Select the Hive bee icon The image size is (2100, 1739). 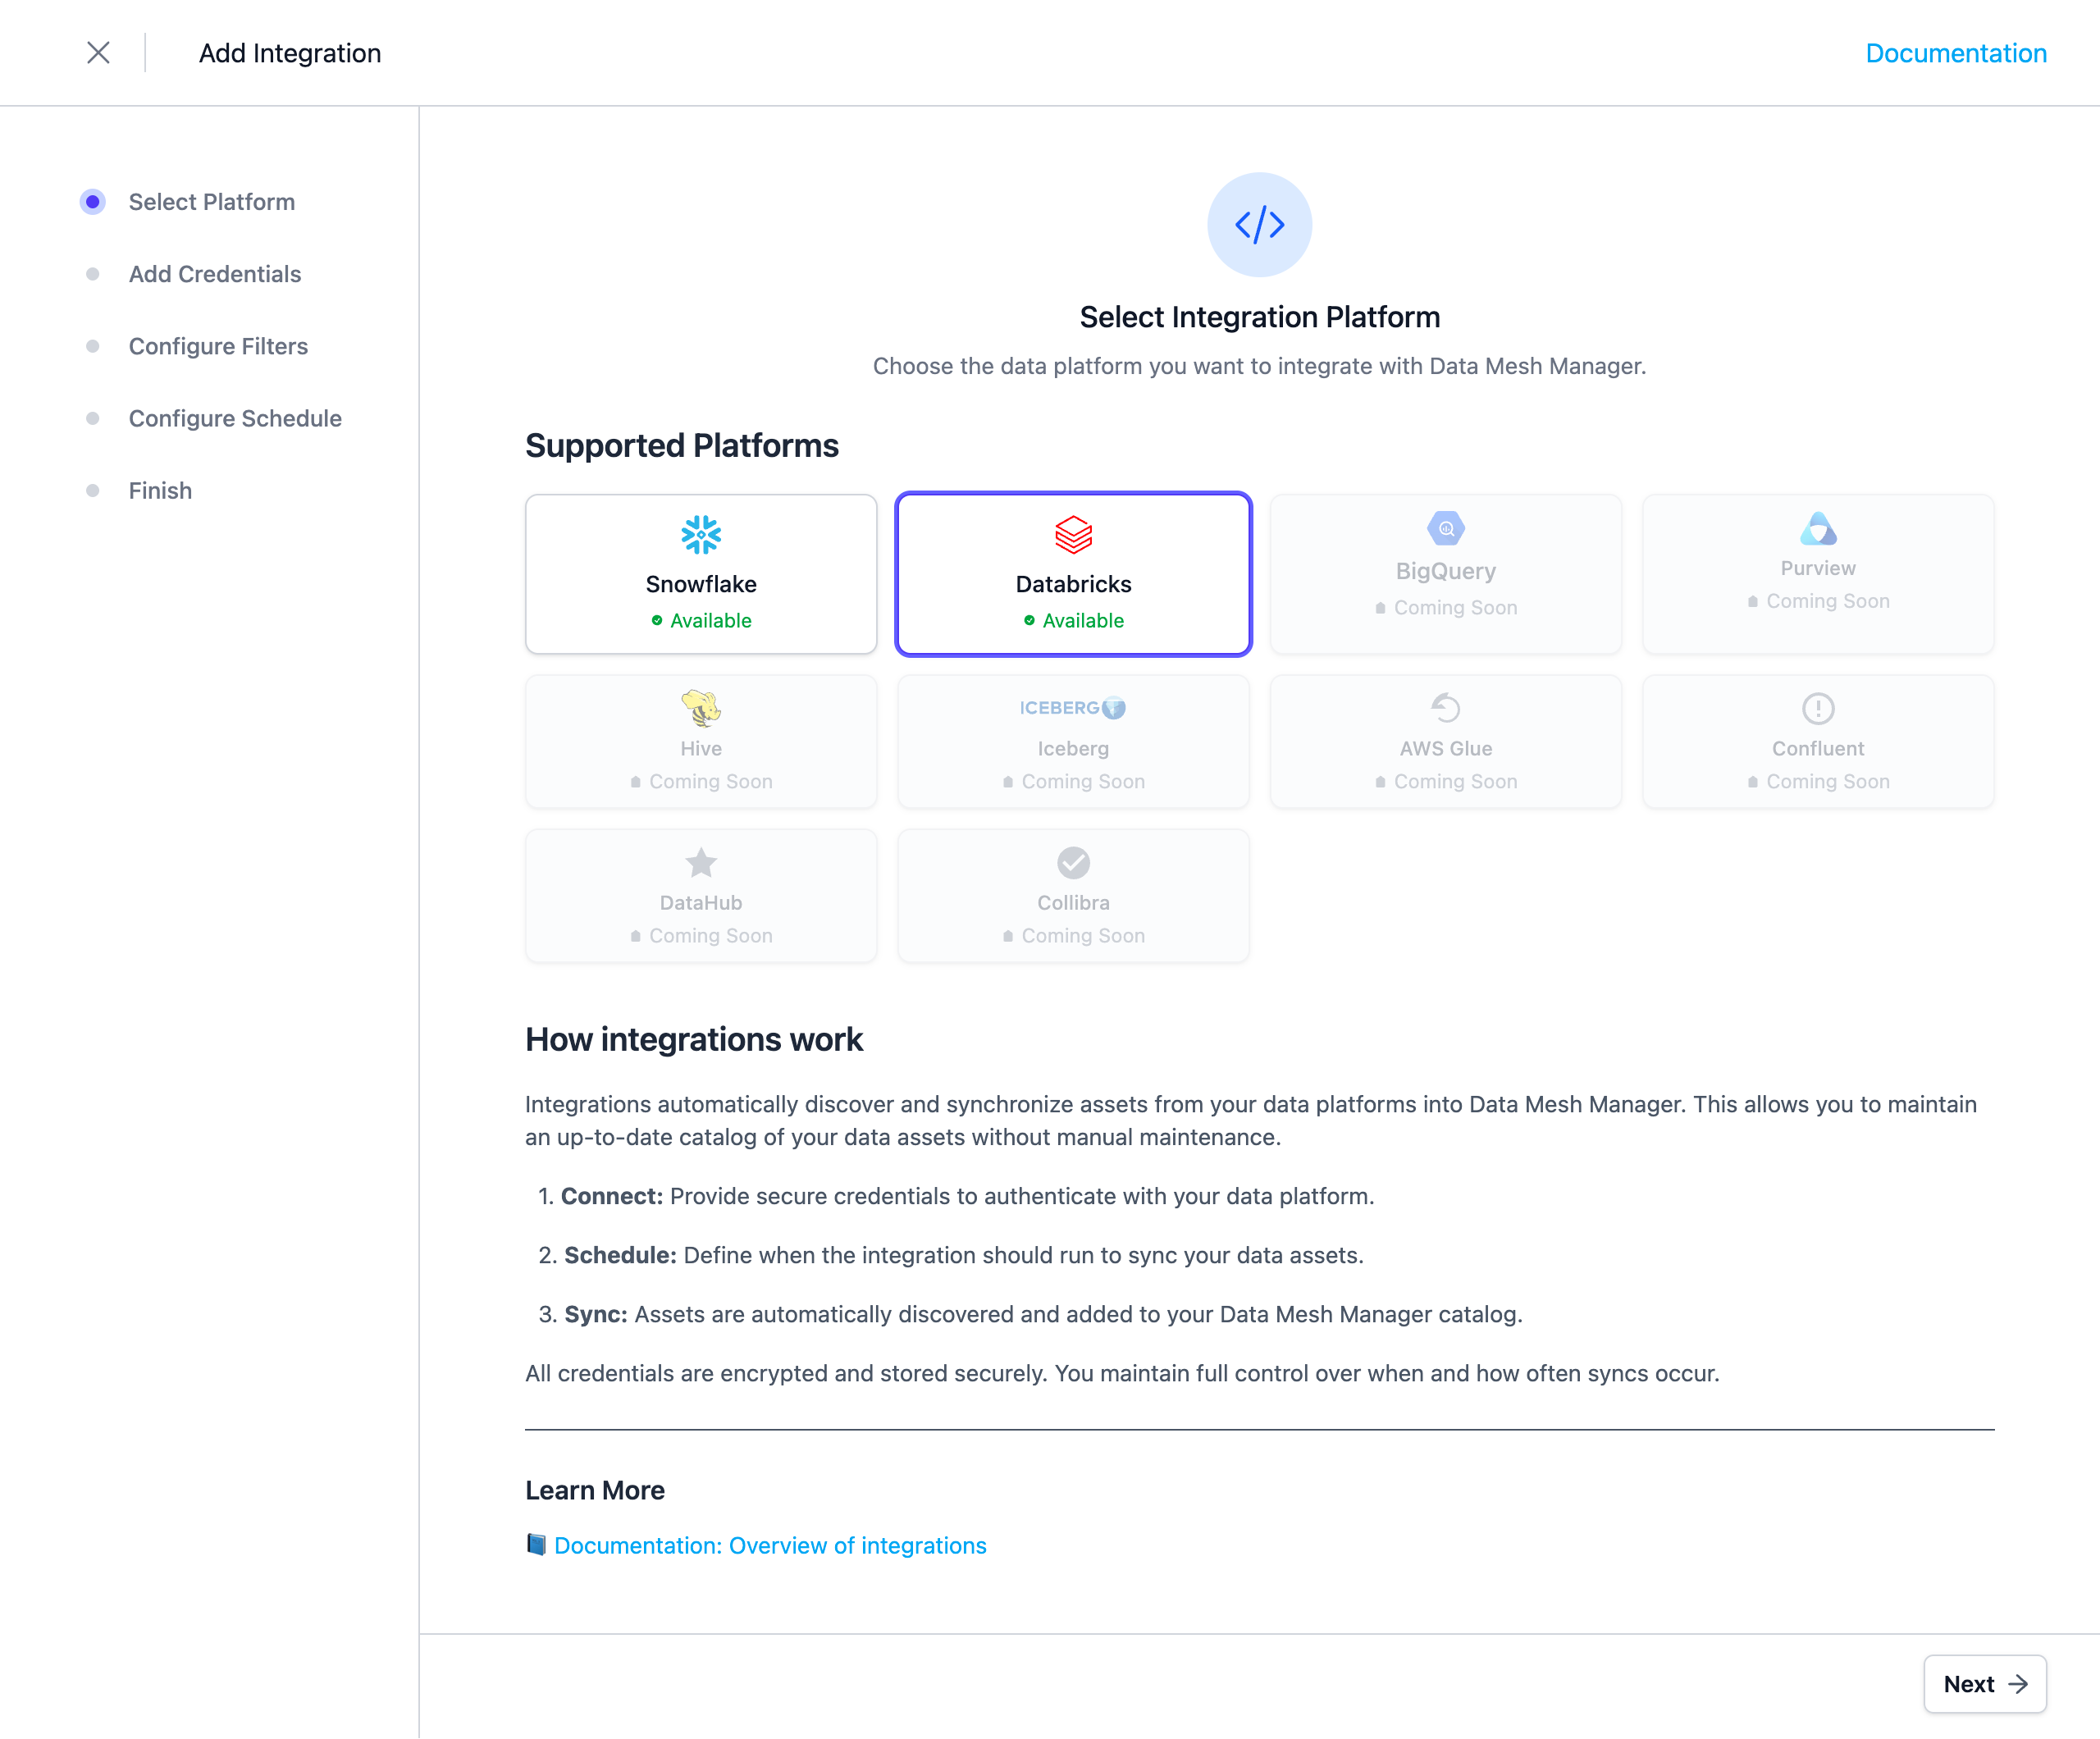tap(700, 707)
